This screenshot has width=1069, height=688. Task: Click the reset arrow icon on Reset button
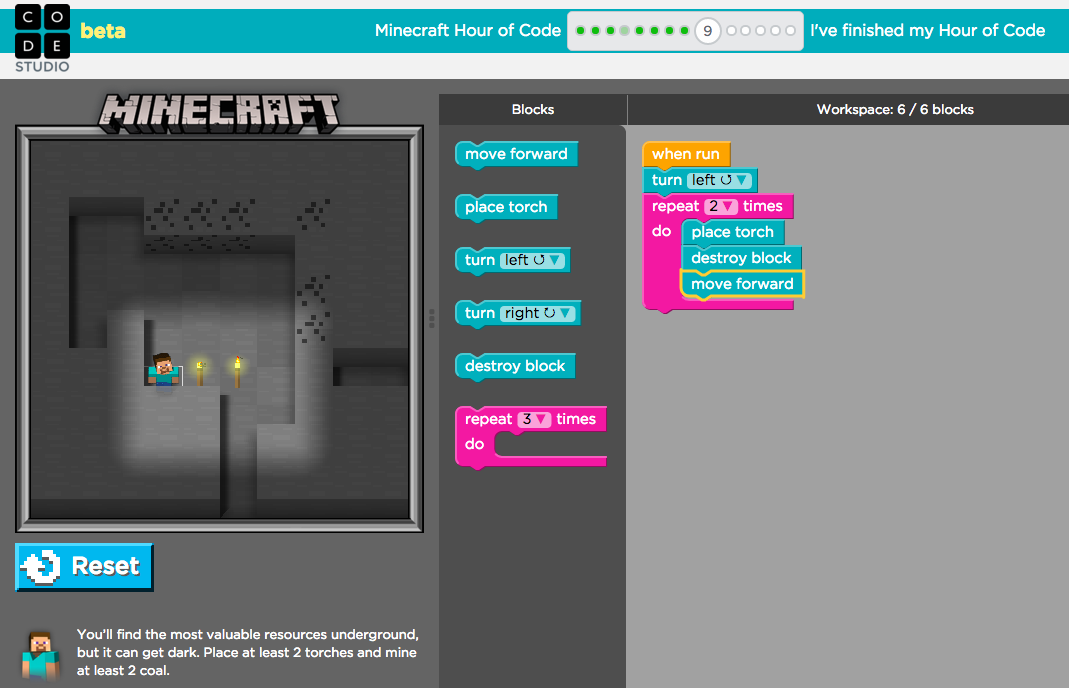(x=41, y=567)
